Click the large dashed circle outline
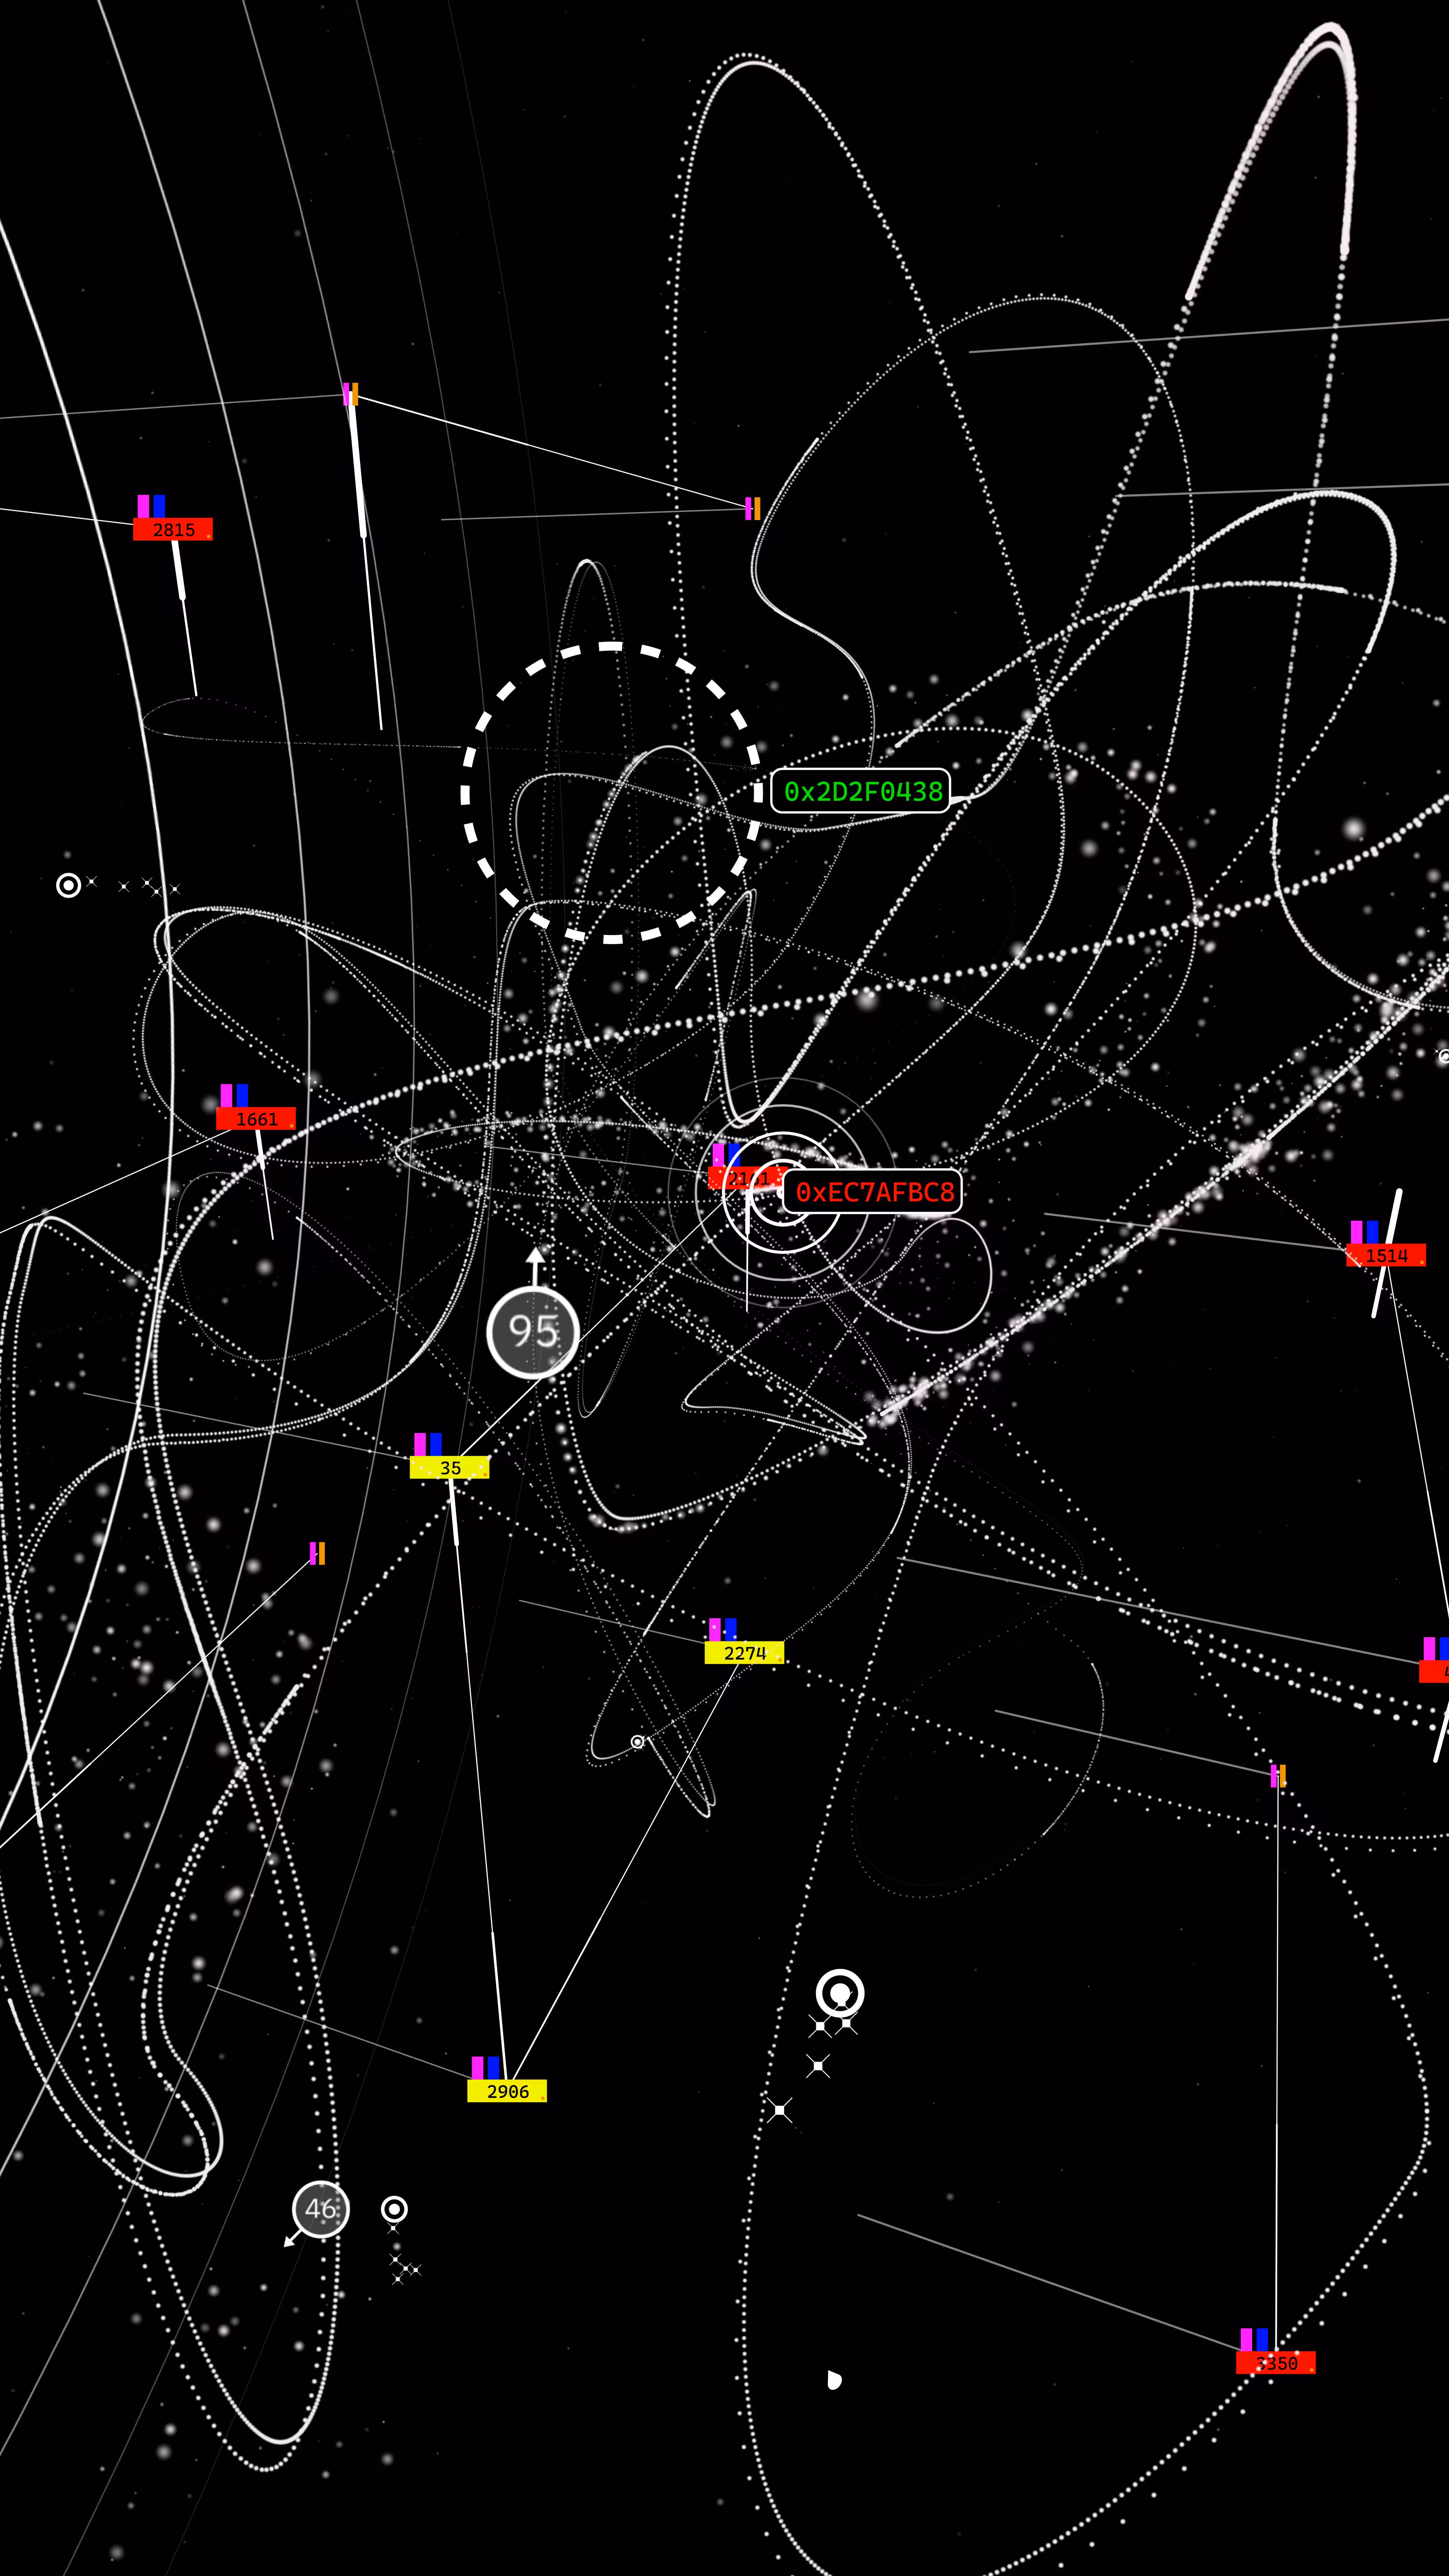1449x2576 pixels. (612, 793)
